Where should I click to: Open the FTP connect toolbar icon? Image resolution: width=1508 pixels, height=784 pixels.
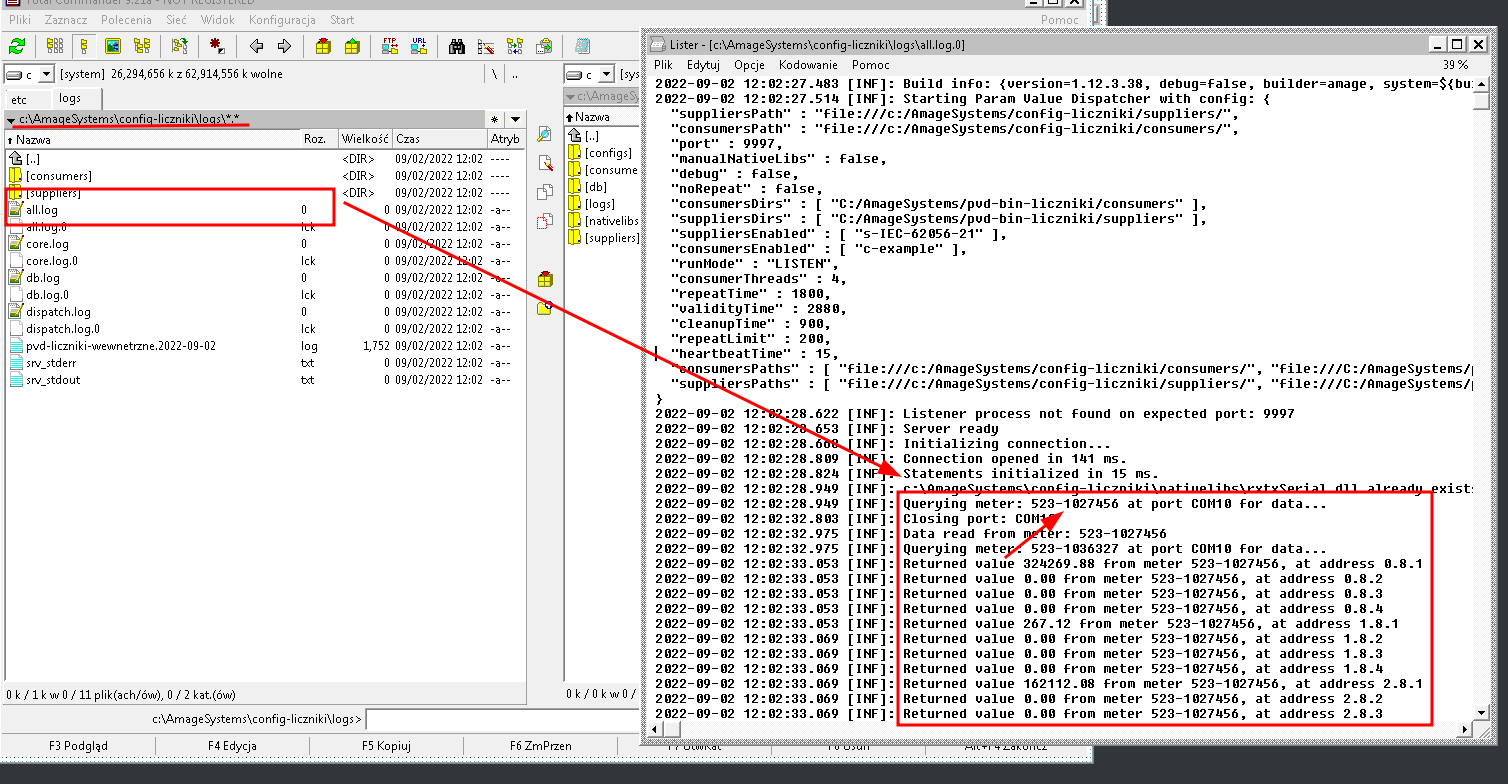(x=390, y=46)
